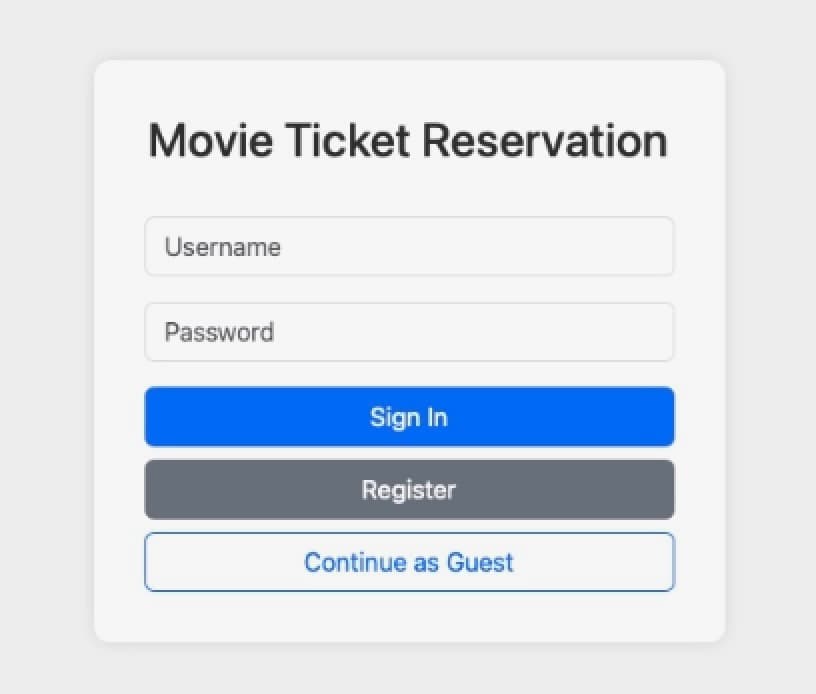Image resolution: width=816 pixels, height=694 pixels.
Task: Click the Sign In button below Password
Action: tap(409, 416)
